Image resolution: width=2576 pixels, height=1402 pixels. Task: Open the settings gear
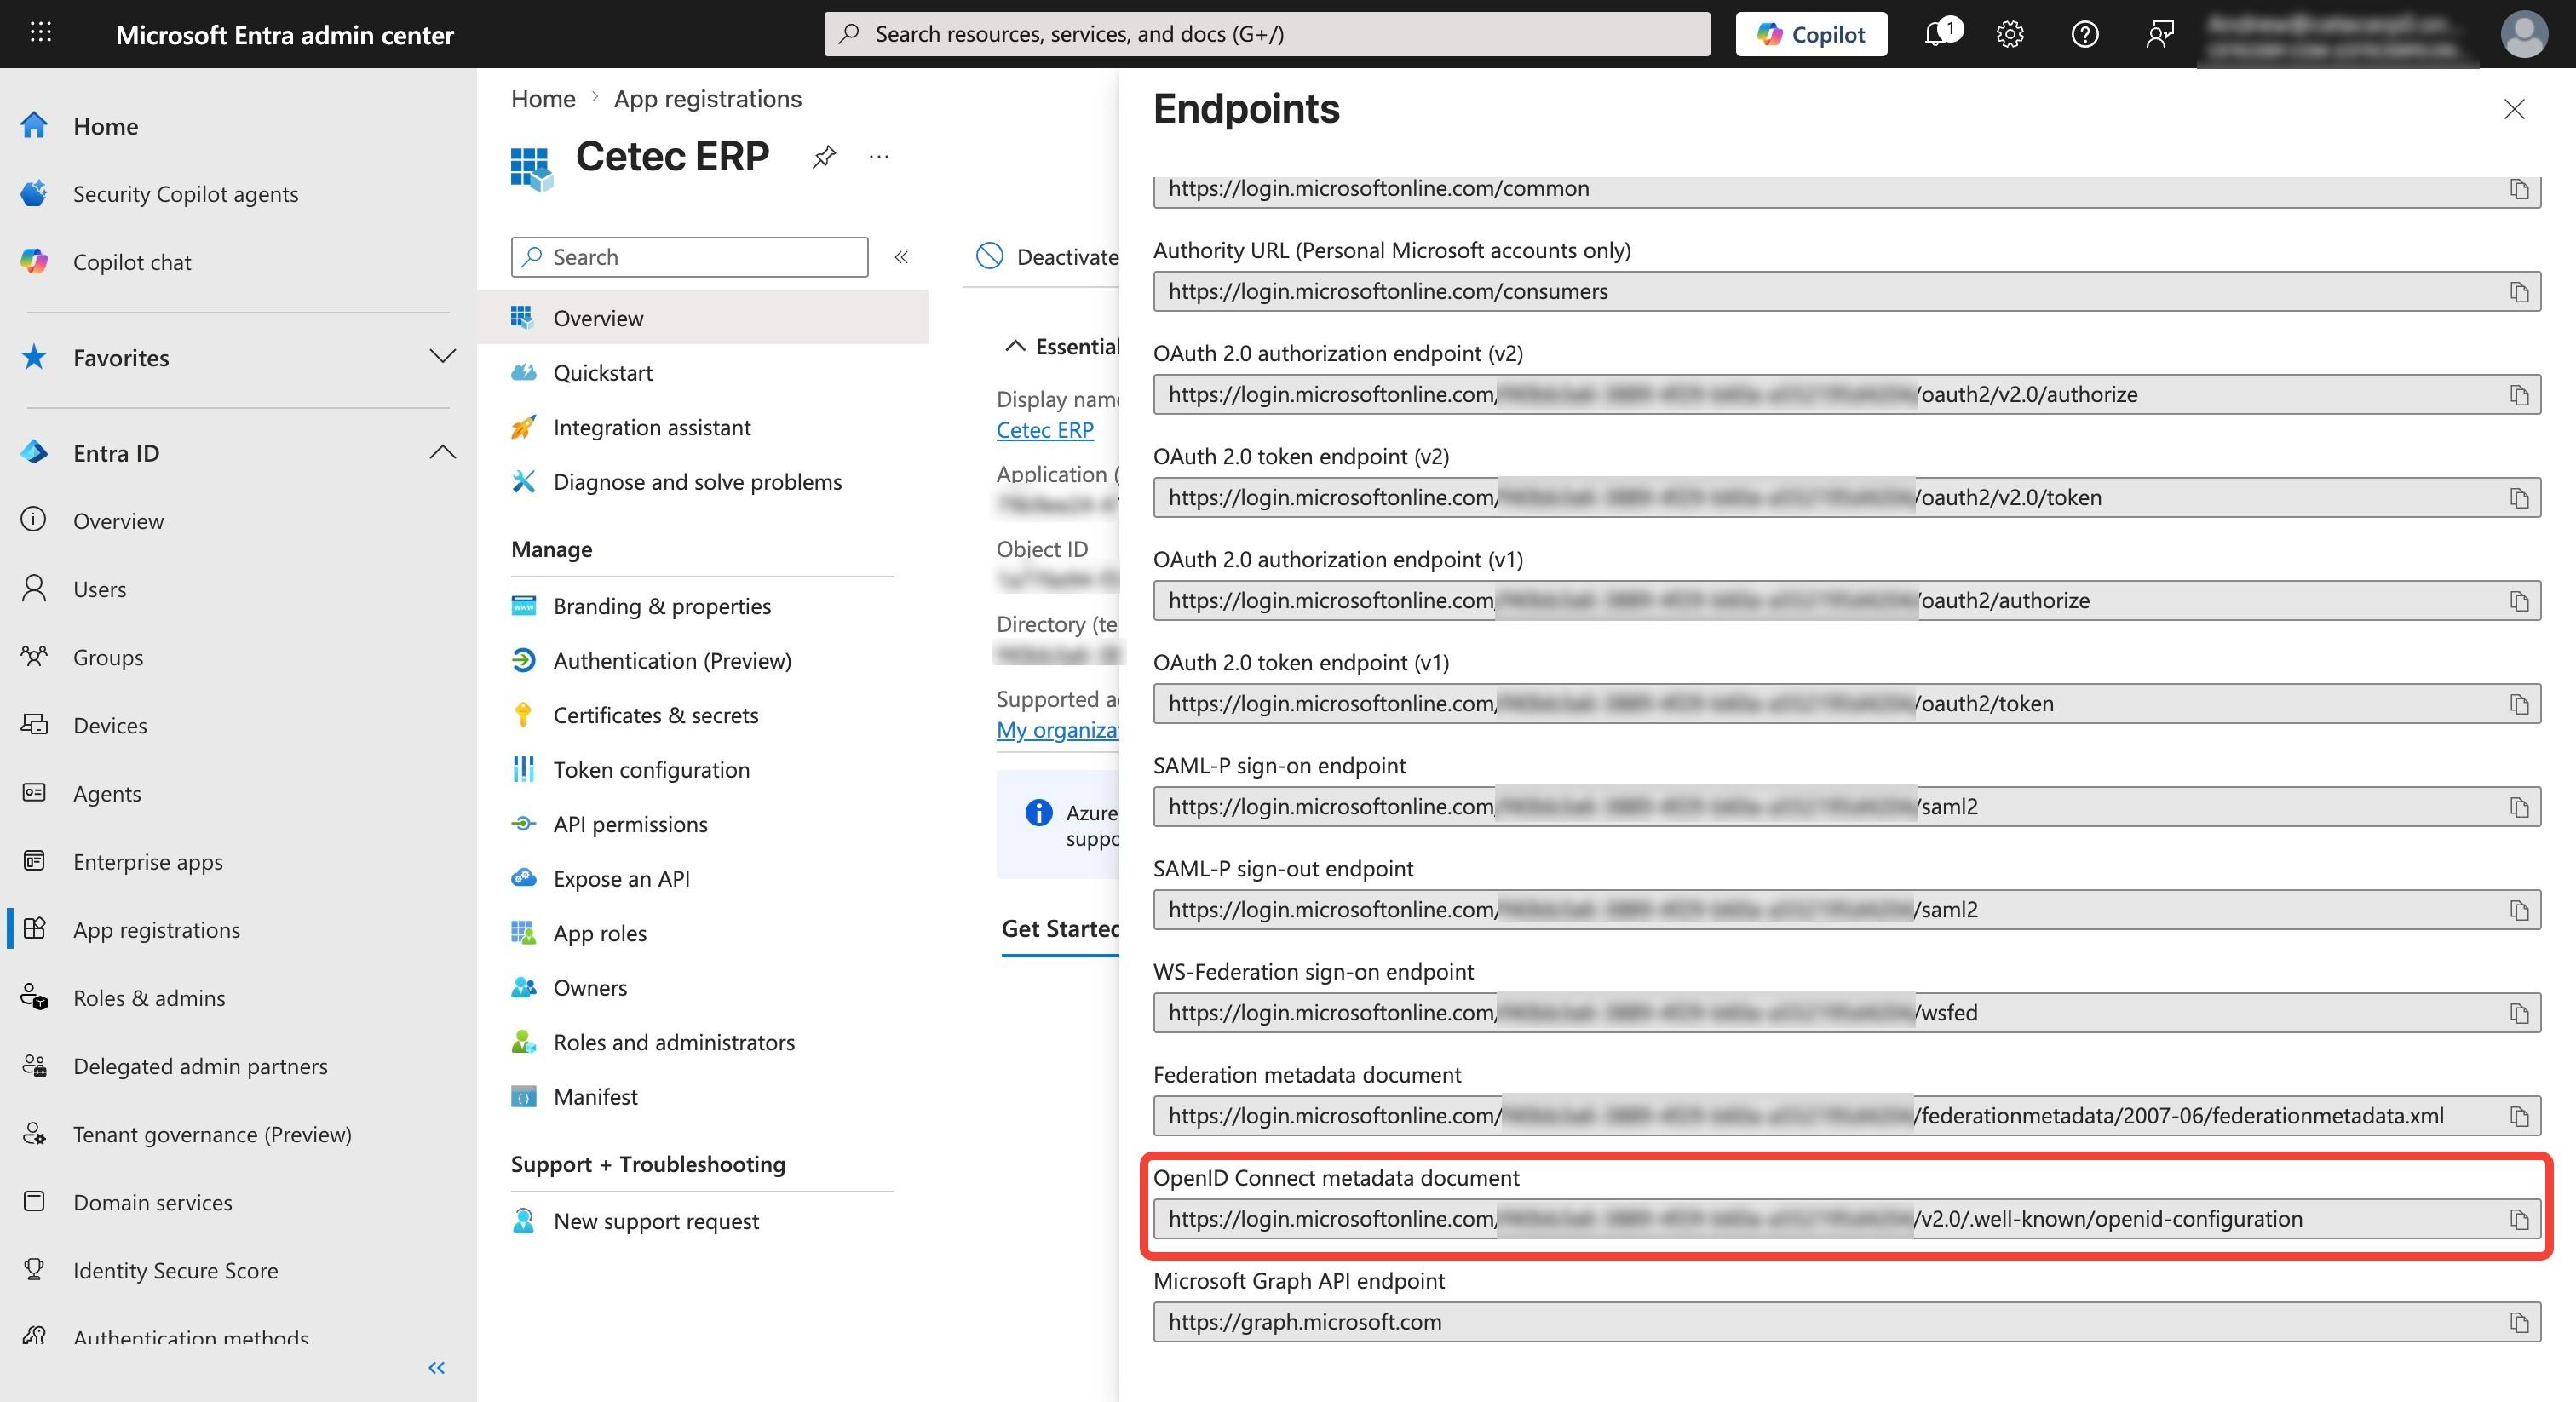pos(2010,34)
